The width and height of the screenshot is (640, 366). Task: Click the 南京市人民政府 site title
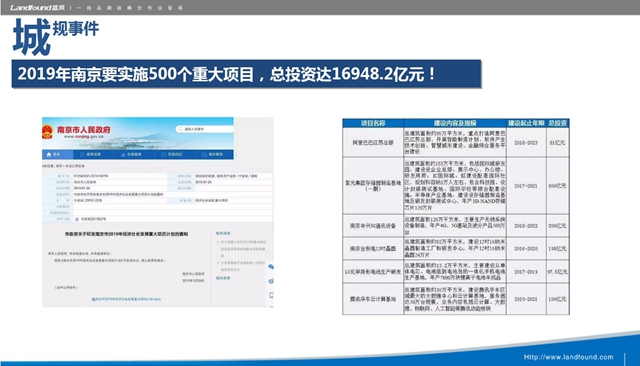(84, 130)
